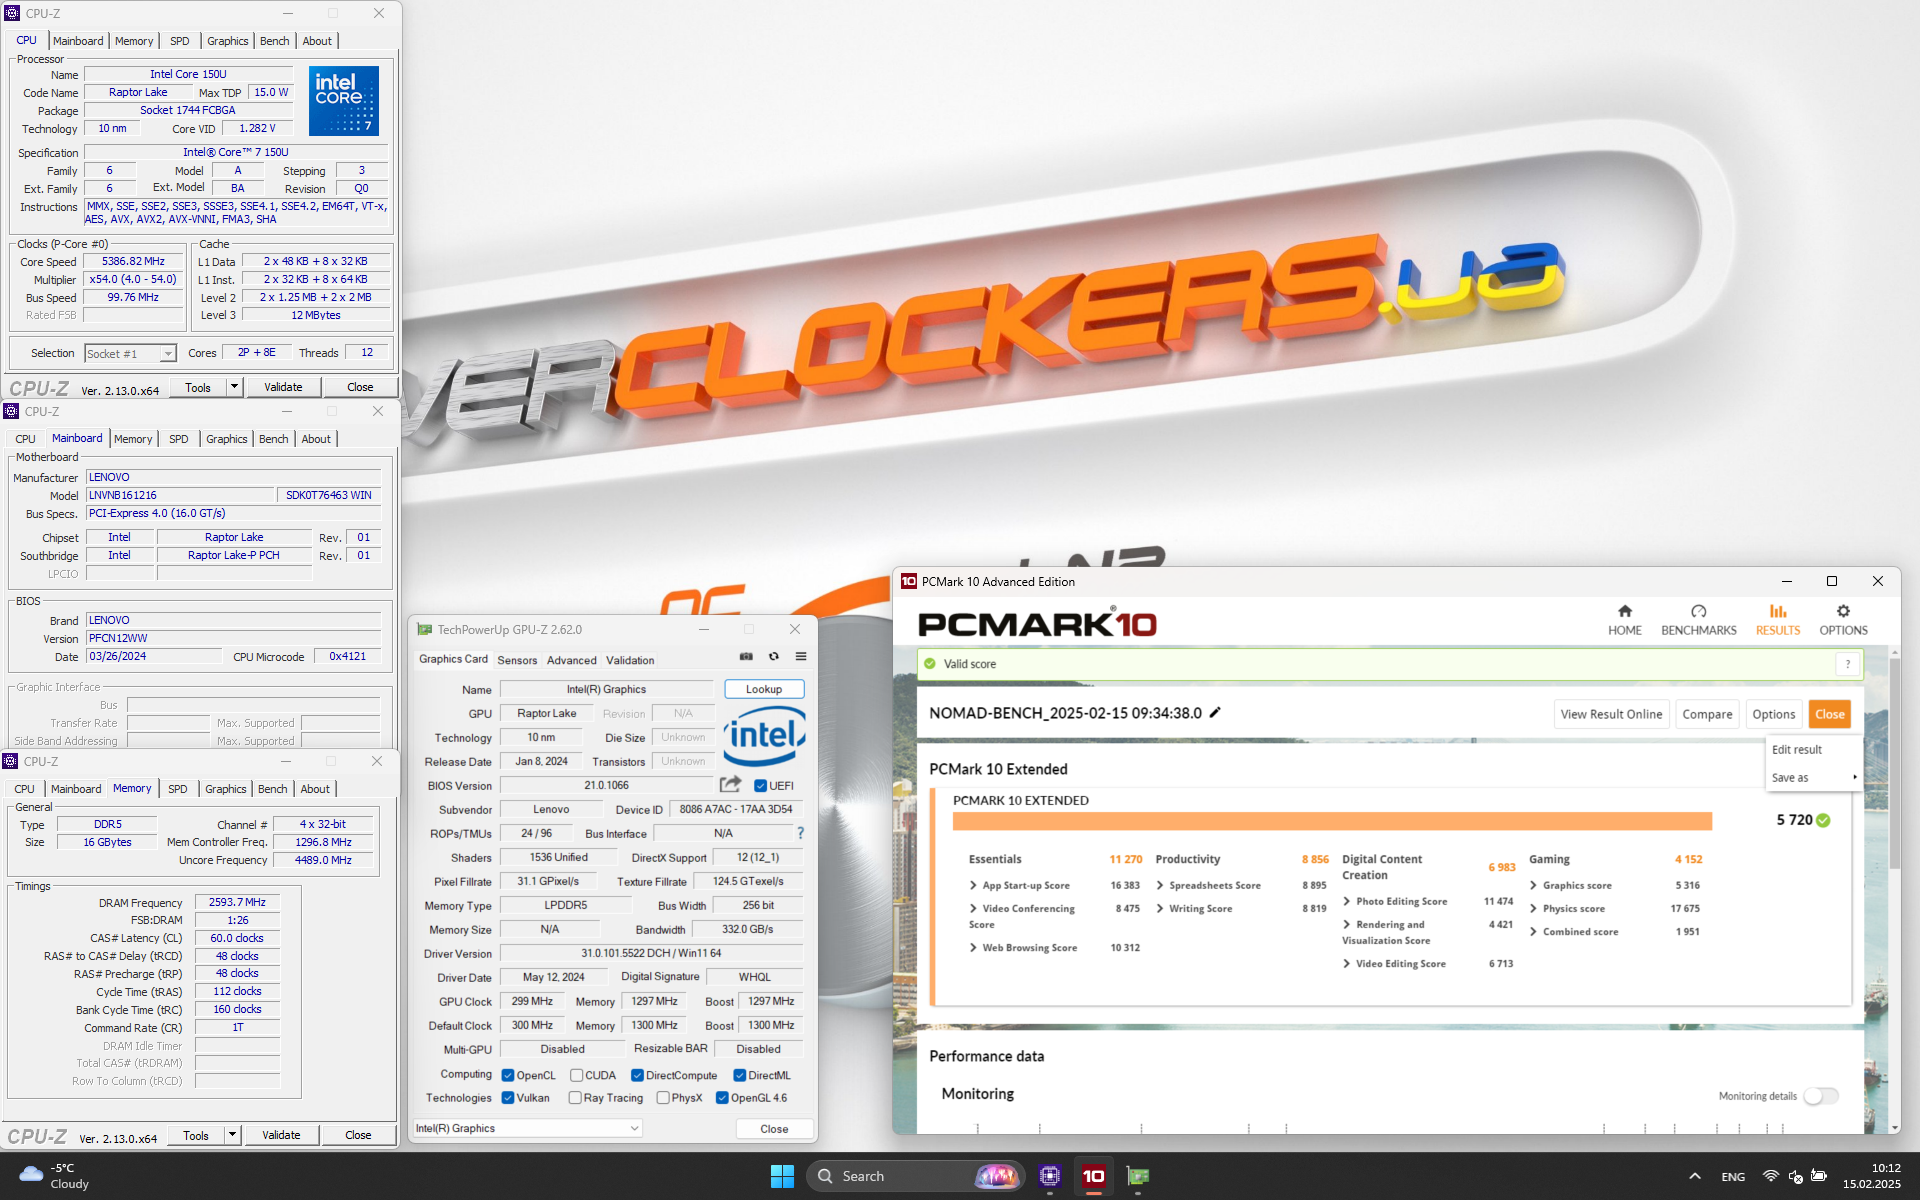This screenshot has height=1200, width=1920.
Task: Switch to the Bench tab in top CPU-Z
Action: click(275, 41)
